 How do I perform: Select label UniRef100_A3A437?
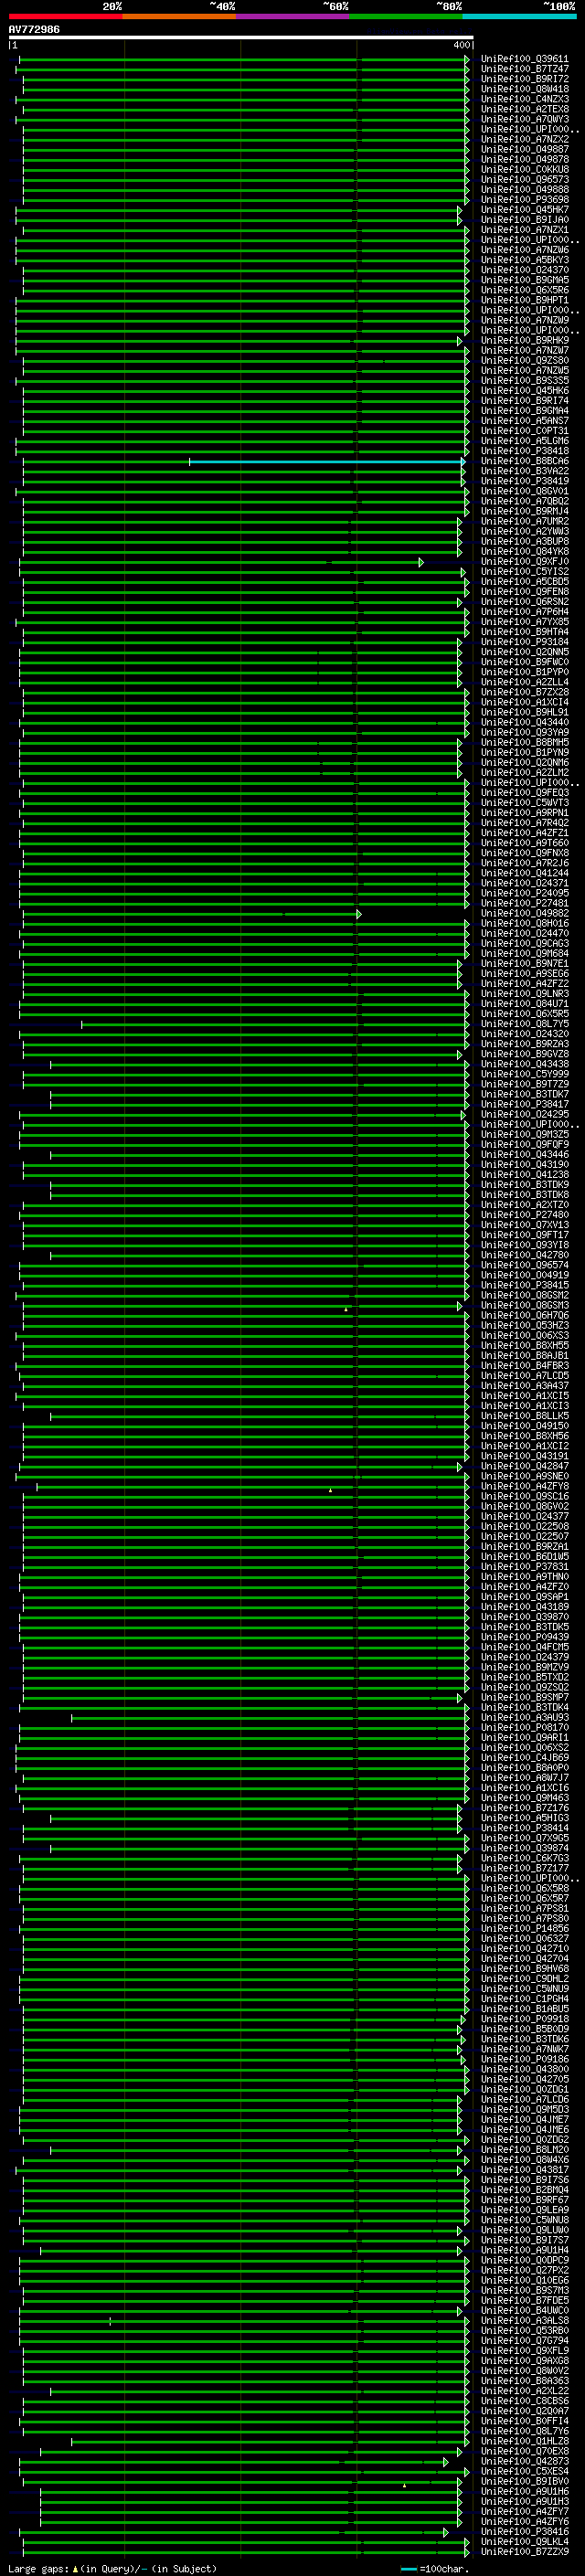coord(525,1386)
